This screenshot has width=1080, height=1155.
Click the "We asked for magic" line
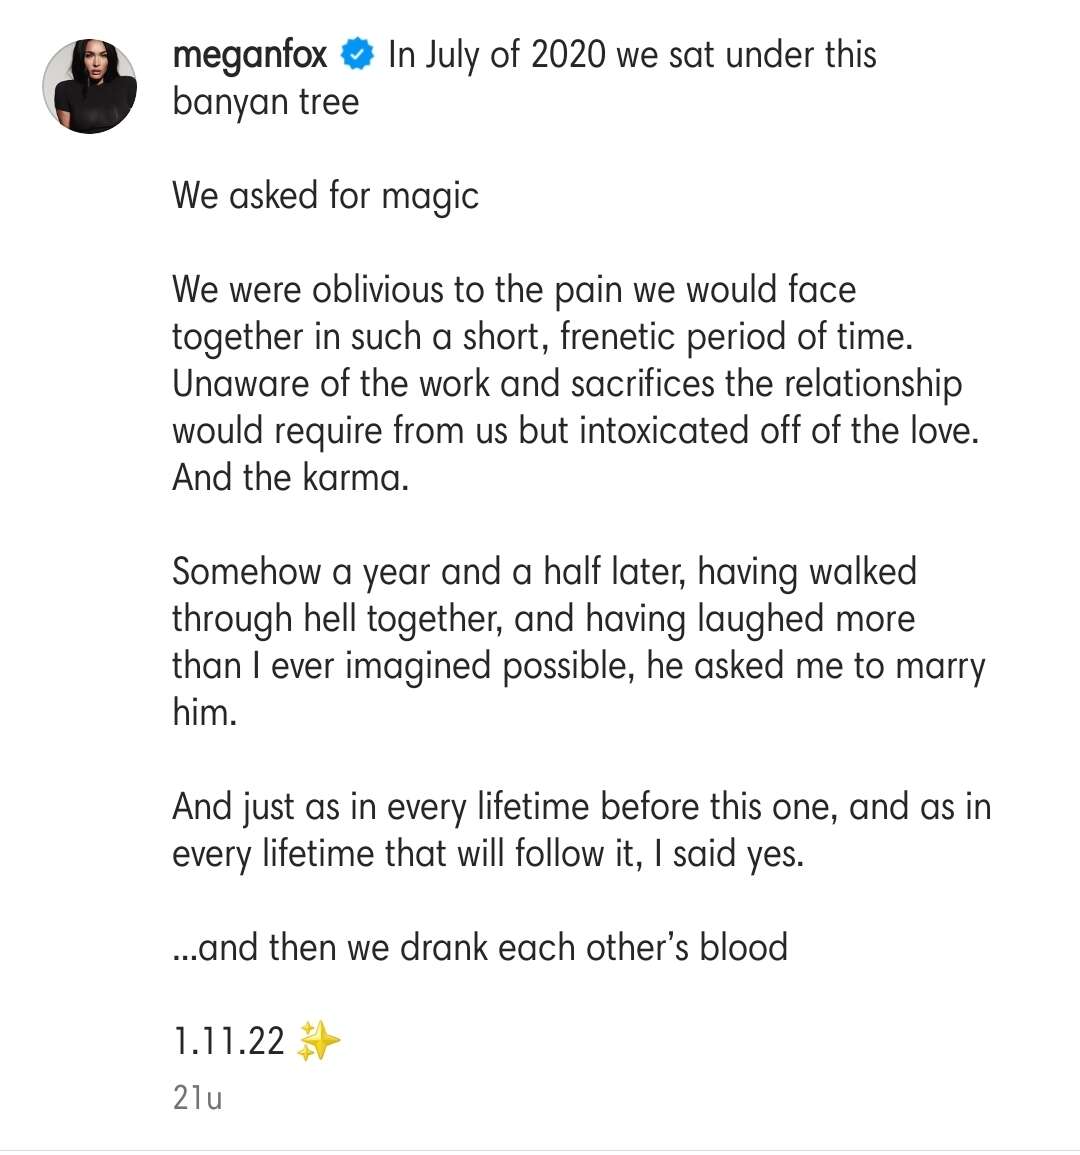[325, 196]
